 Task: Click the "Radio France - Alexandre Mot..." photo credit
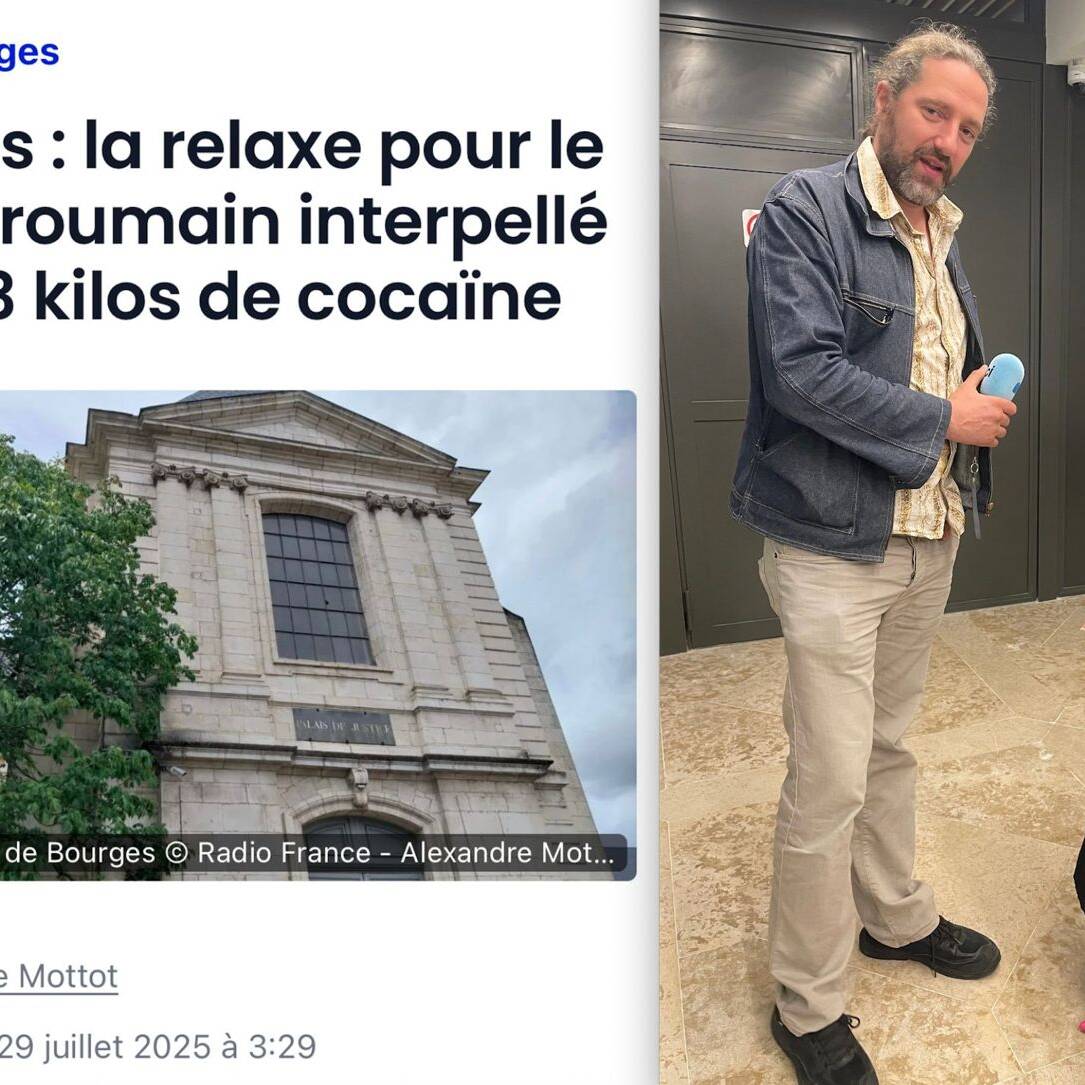click(x=405, y=853)
